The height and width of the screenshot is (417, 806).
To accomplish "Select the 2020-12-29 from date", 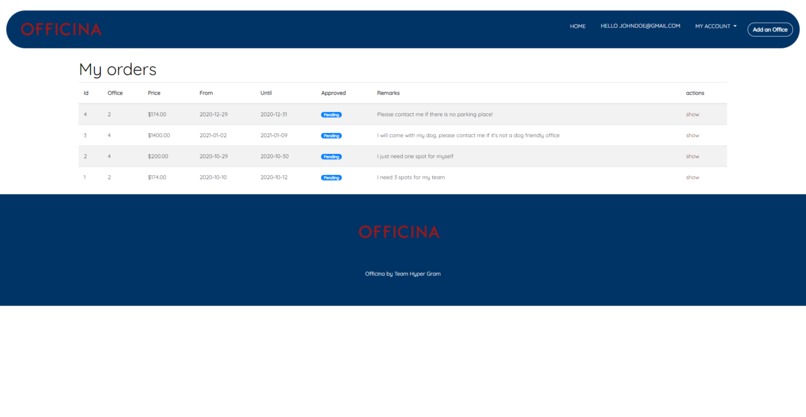I will tap(213, 114).
